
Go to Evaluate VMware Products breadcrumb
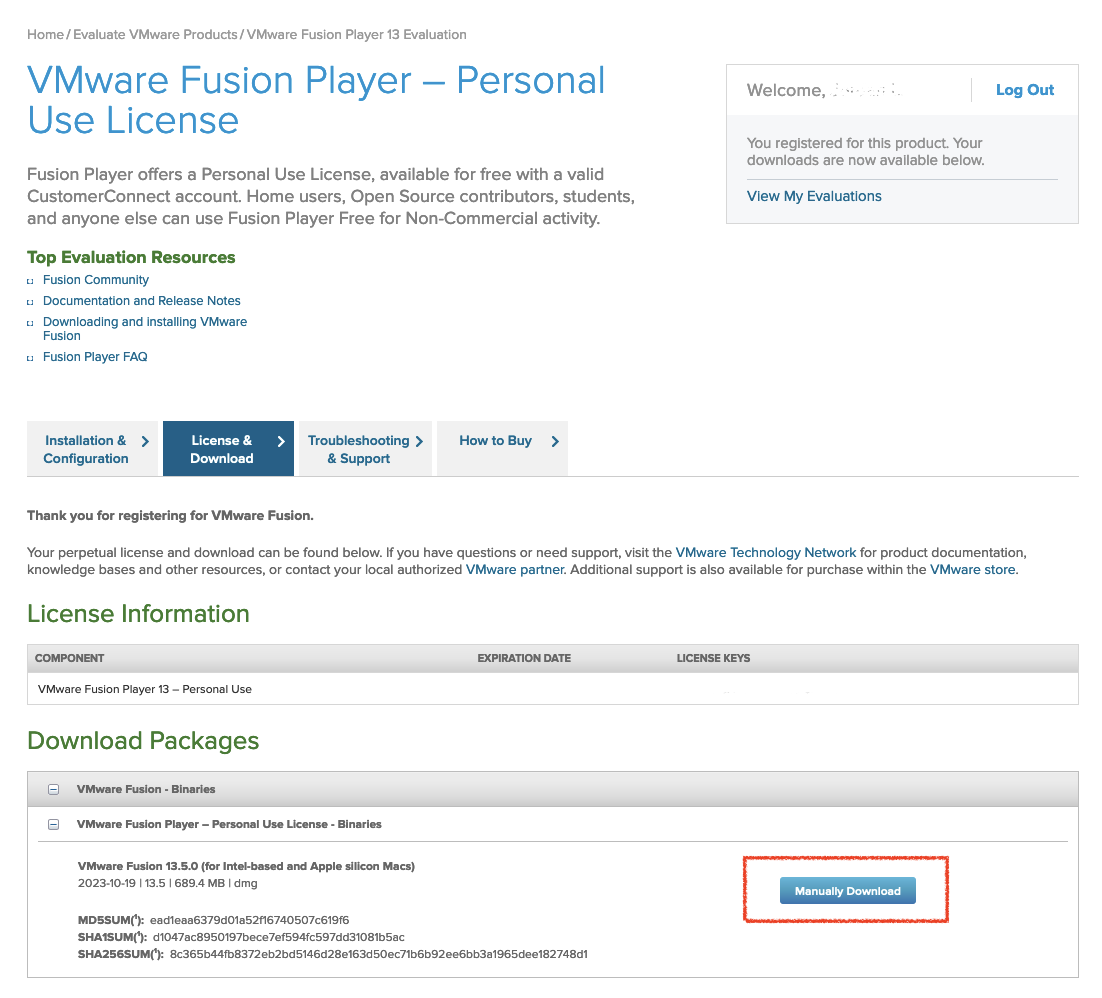tap(155, 34)
